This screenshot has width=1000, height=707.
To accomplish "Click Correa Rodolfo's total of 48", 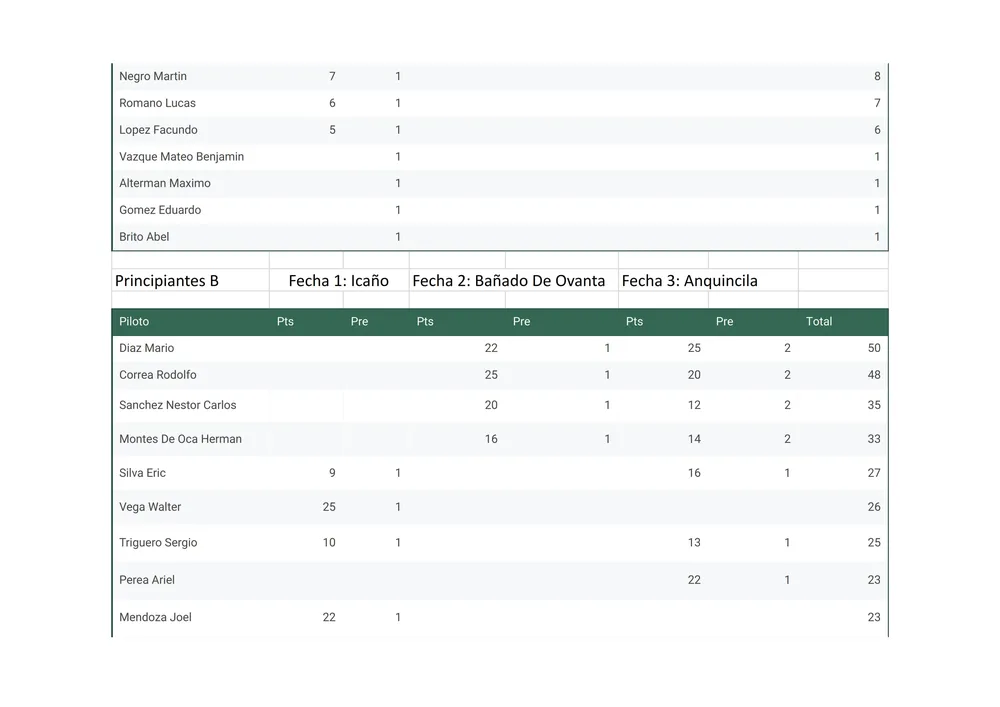I will point(873,375).
